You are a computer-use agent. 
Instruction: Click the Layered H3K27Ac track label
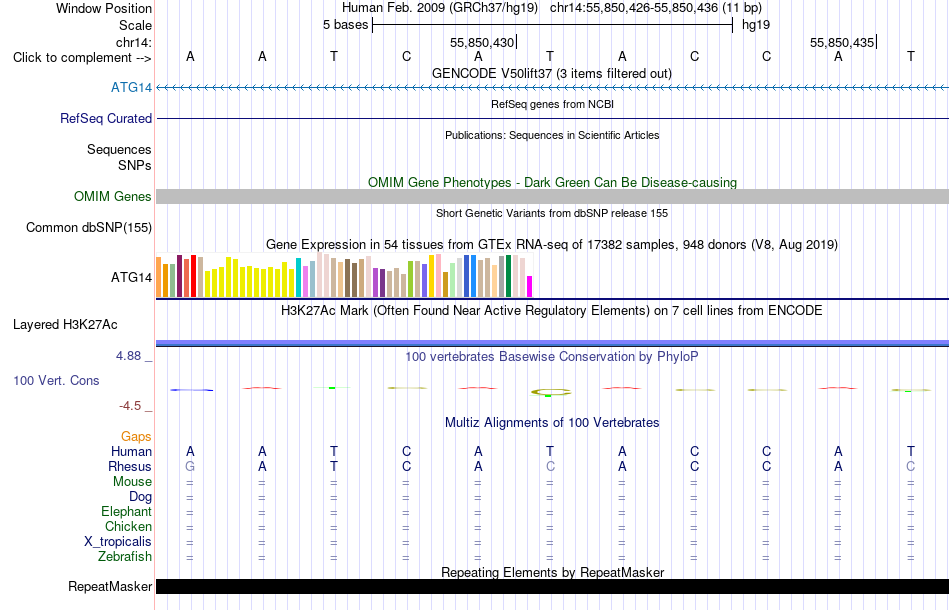pos(65,325)
